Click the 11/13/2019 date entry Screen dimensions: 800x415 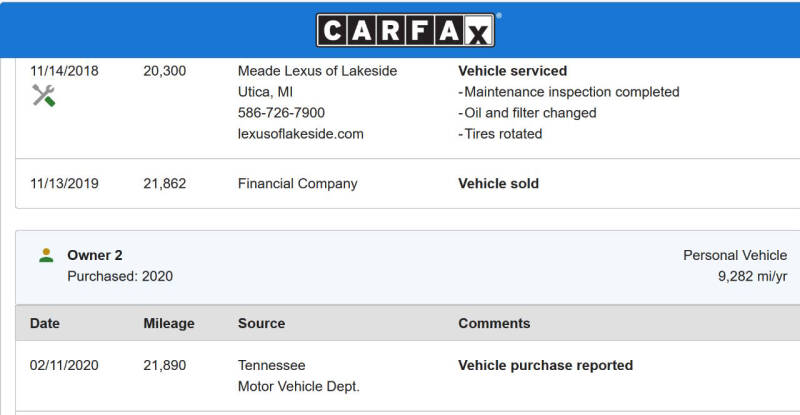64,183
